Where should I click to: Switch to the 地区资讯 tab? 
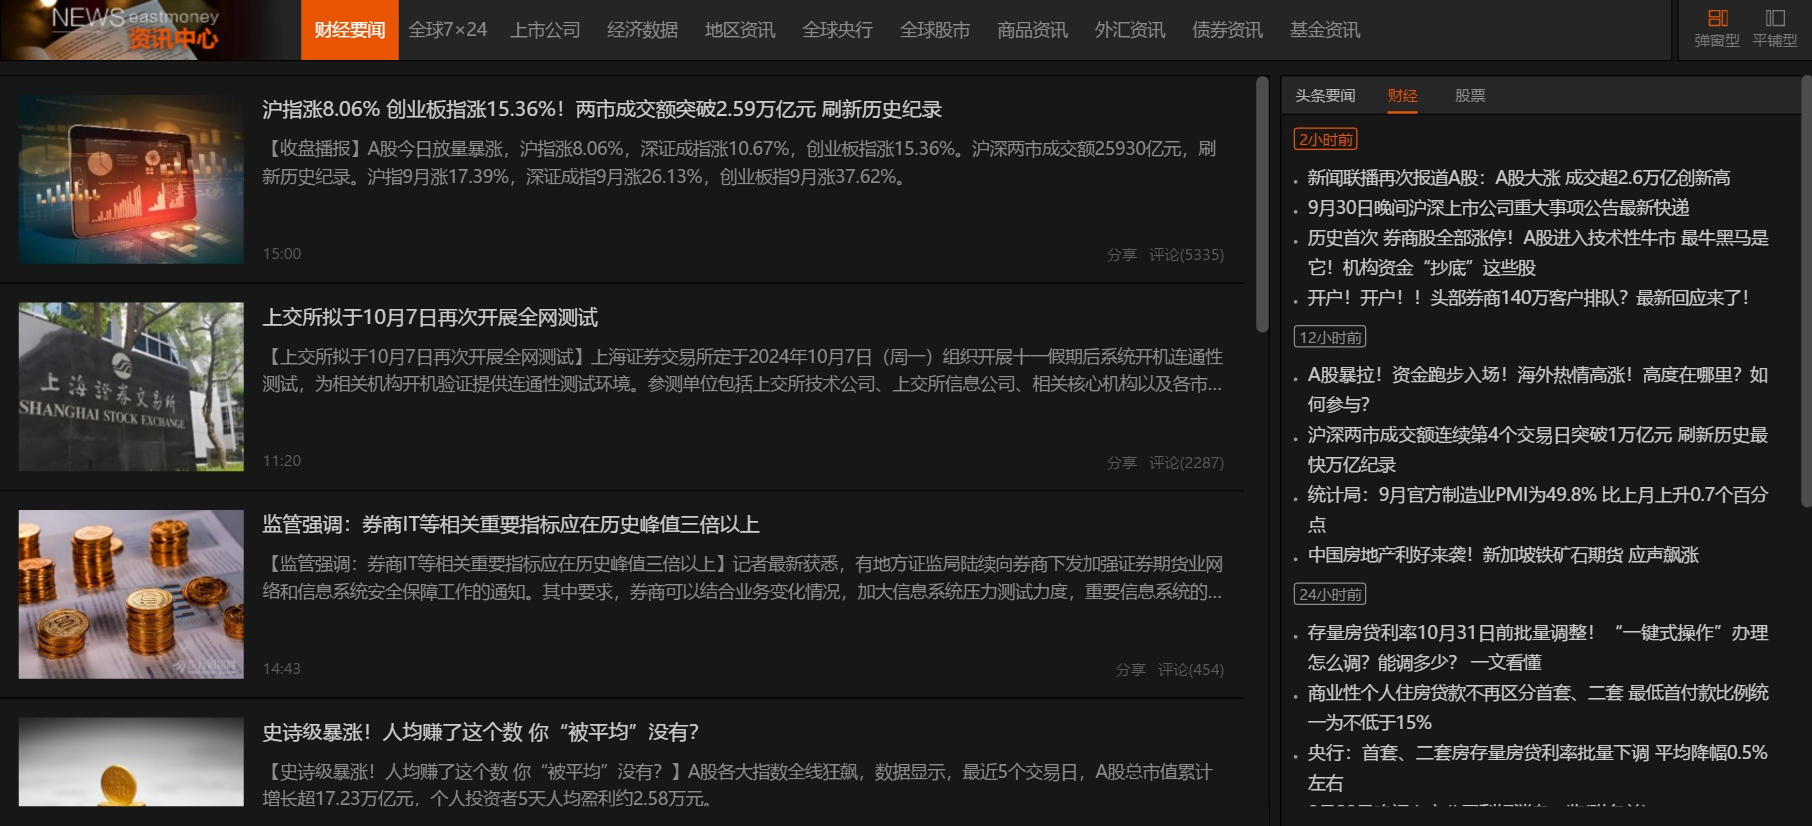point(740,30)
